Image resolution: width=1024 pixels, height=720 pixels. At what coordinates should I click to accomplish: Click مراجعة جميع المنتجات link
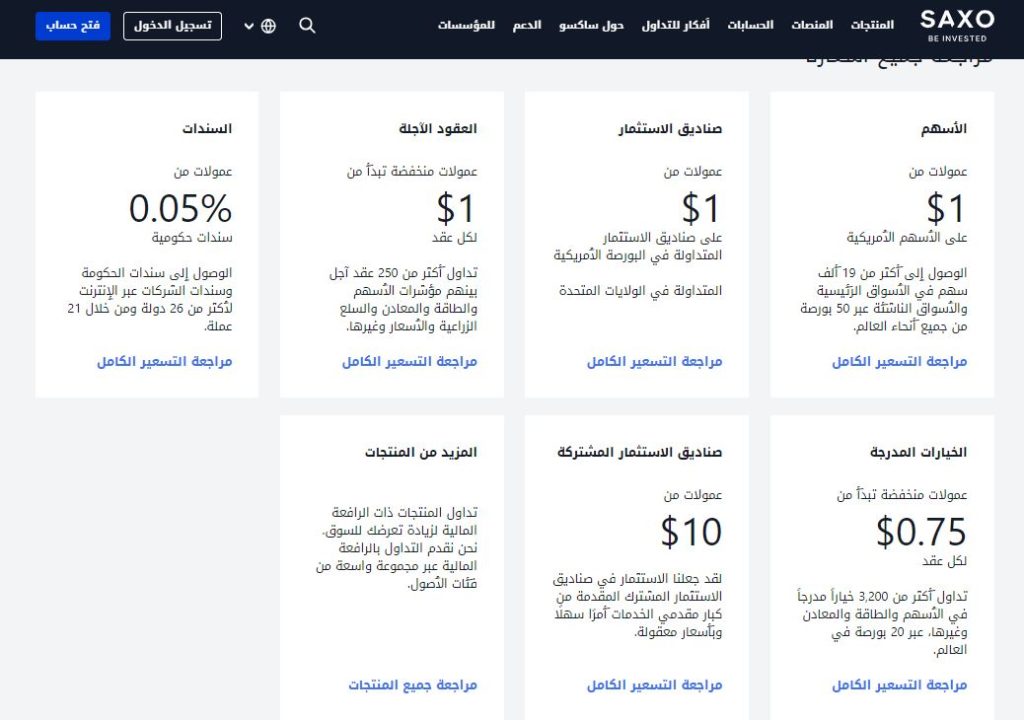click(x=412, y=685)
